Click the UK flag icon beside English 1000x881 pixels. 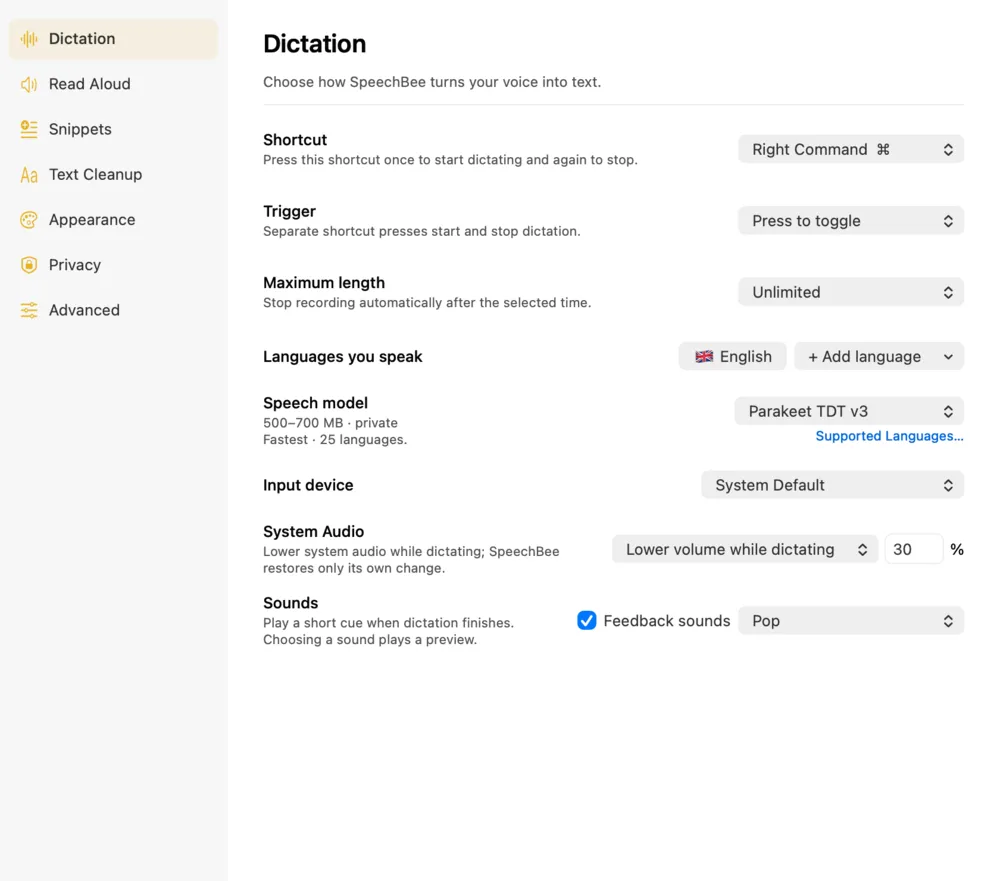point(704,357)
